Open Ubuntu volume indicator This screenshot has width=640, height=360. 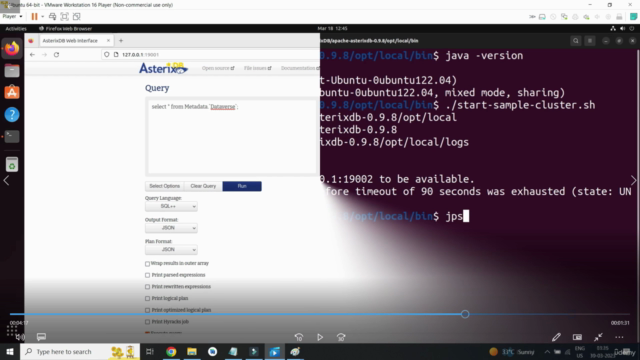tap(622, 29)
